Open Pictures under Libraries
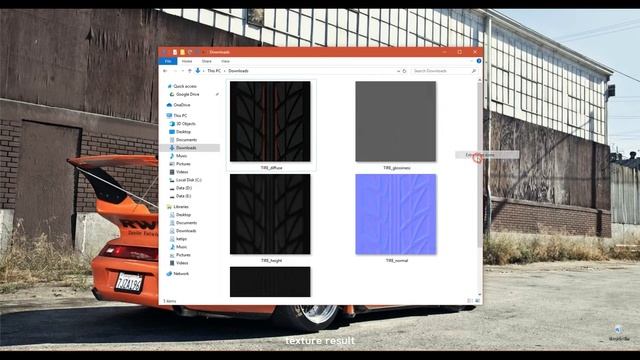This screenshot has height=360, width=640. 183,255
